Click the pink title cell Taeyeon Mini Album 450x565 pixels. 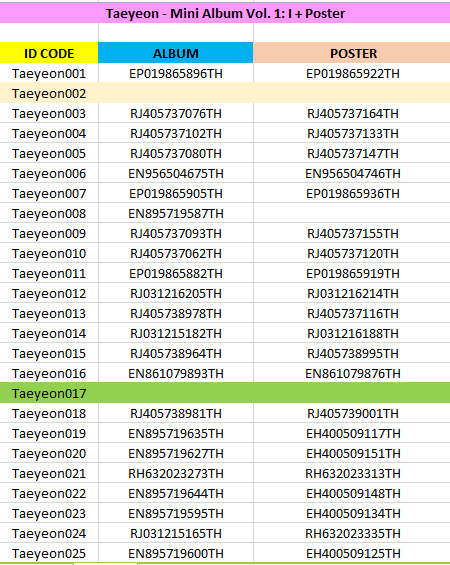pyautogui.click(x=225, y=13)
